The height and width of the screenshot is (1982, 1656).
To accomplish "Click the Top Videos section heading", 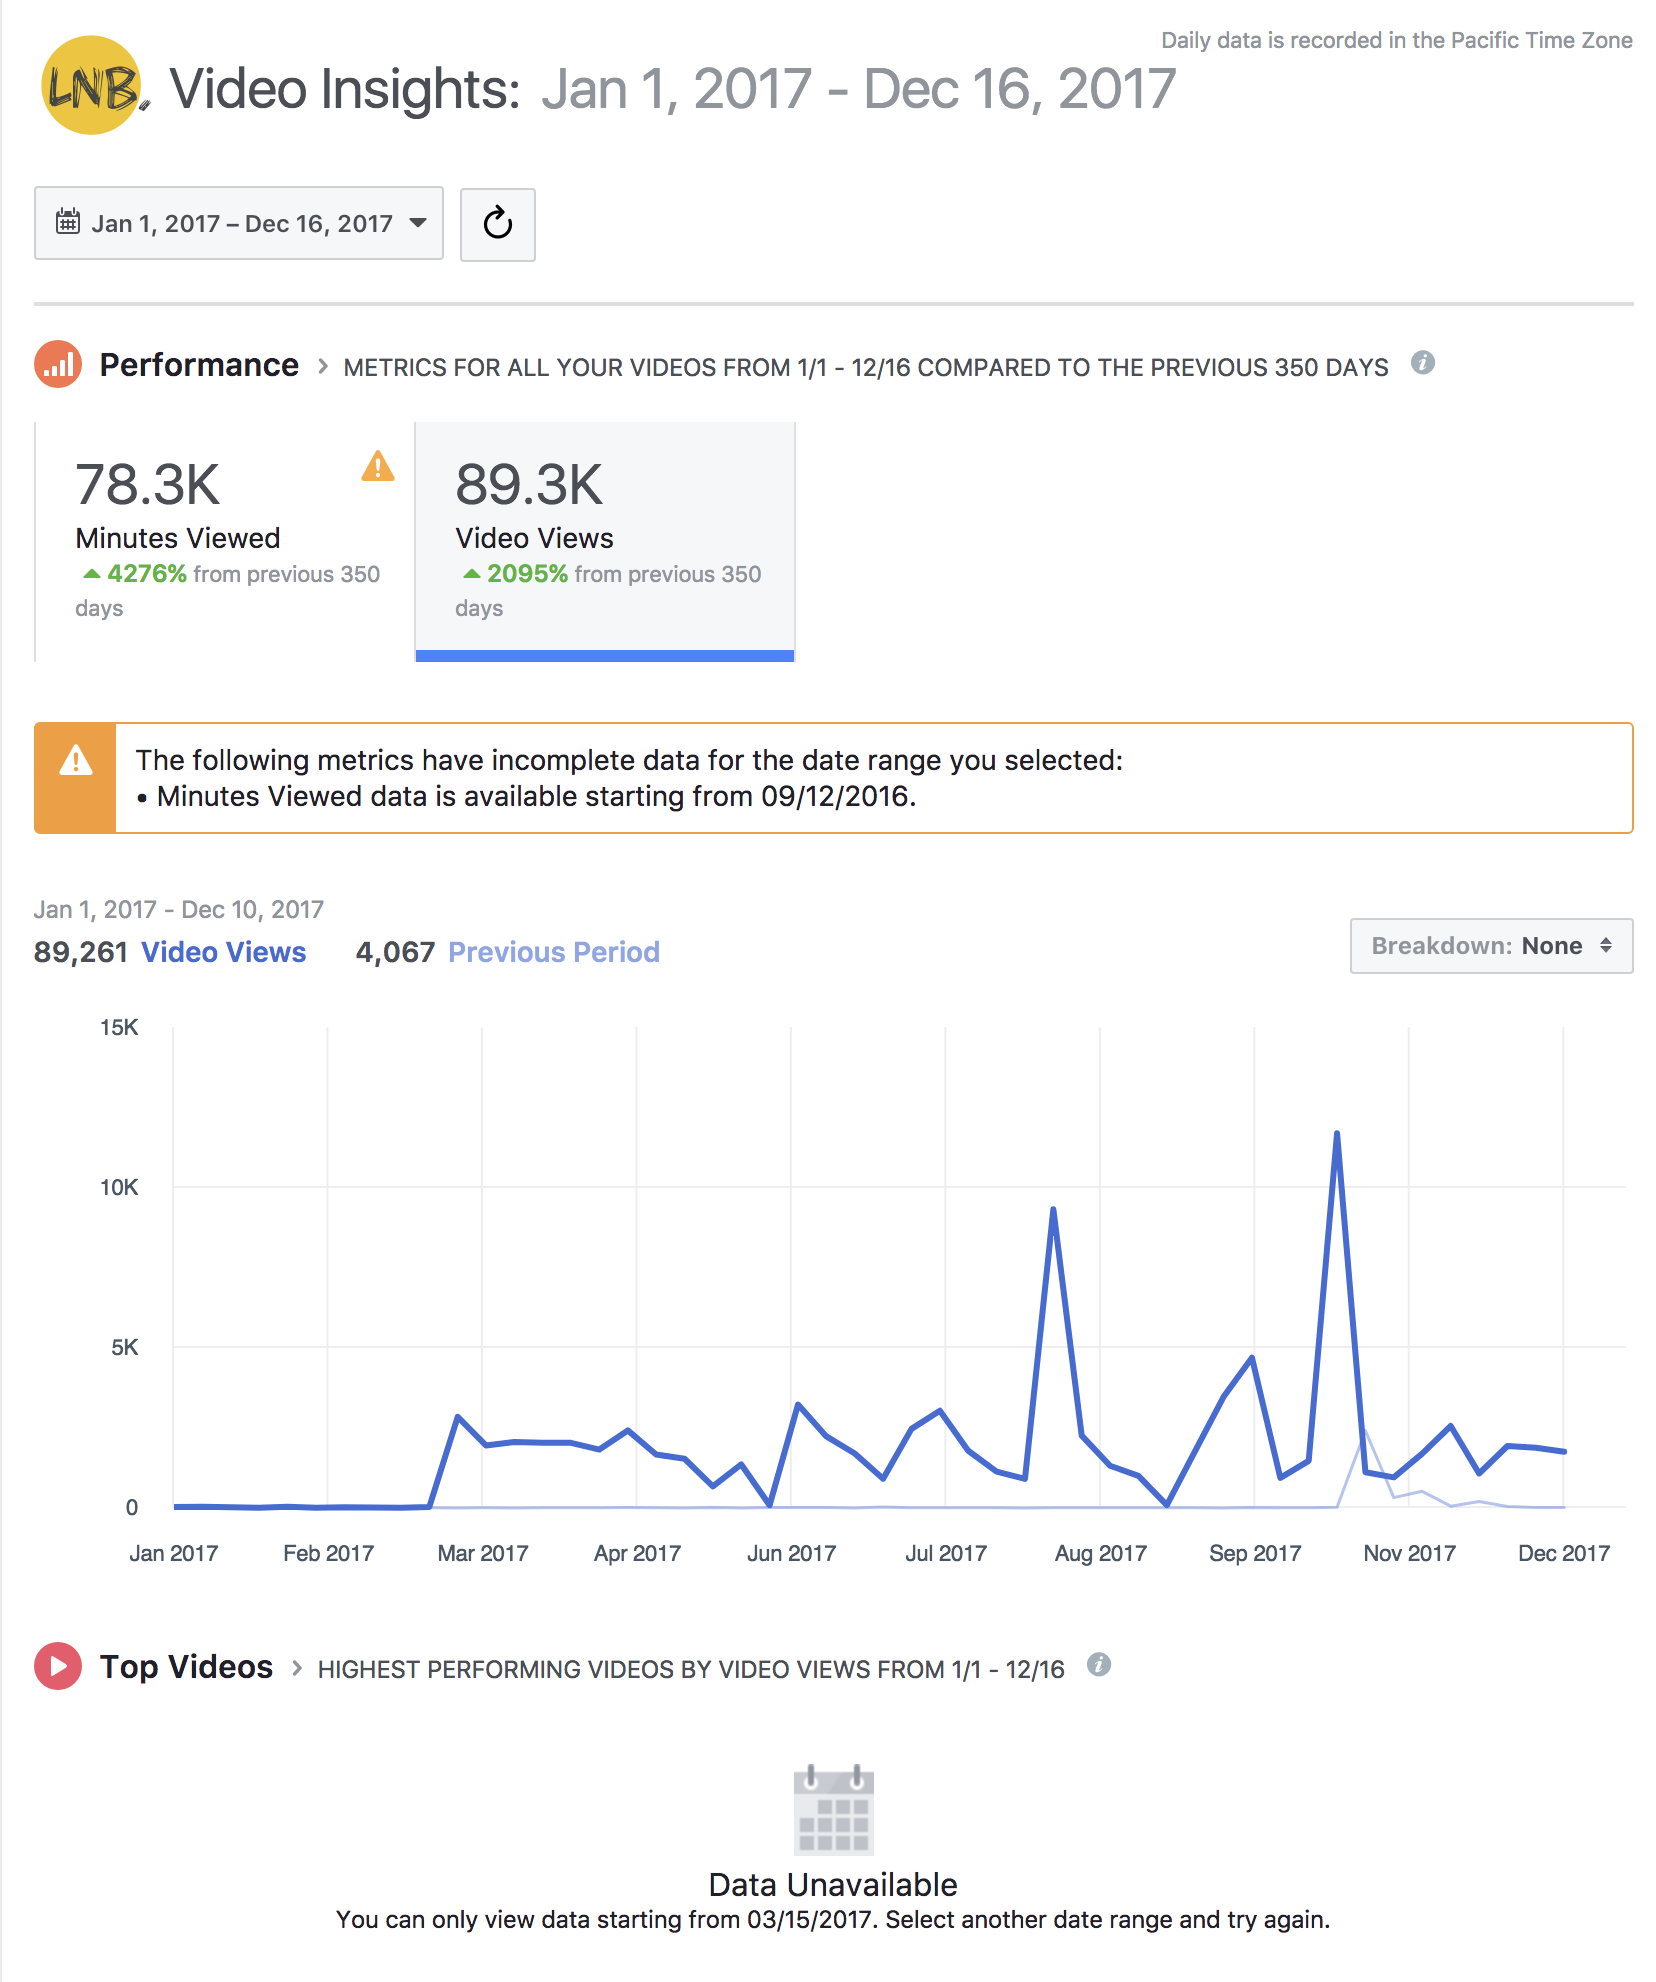I will [186, 1667].
